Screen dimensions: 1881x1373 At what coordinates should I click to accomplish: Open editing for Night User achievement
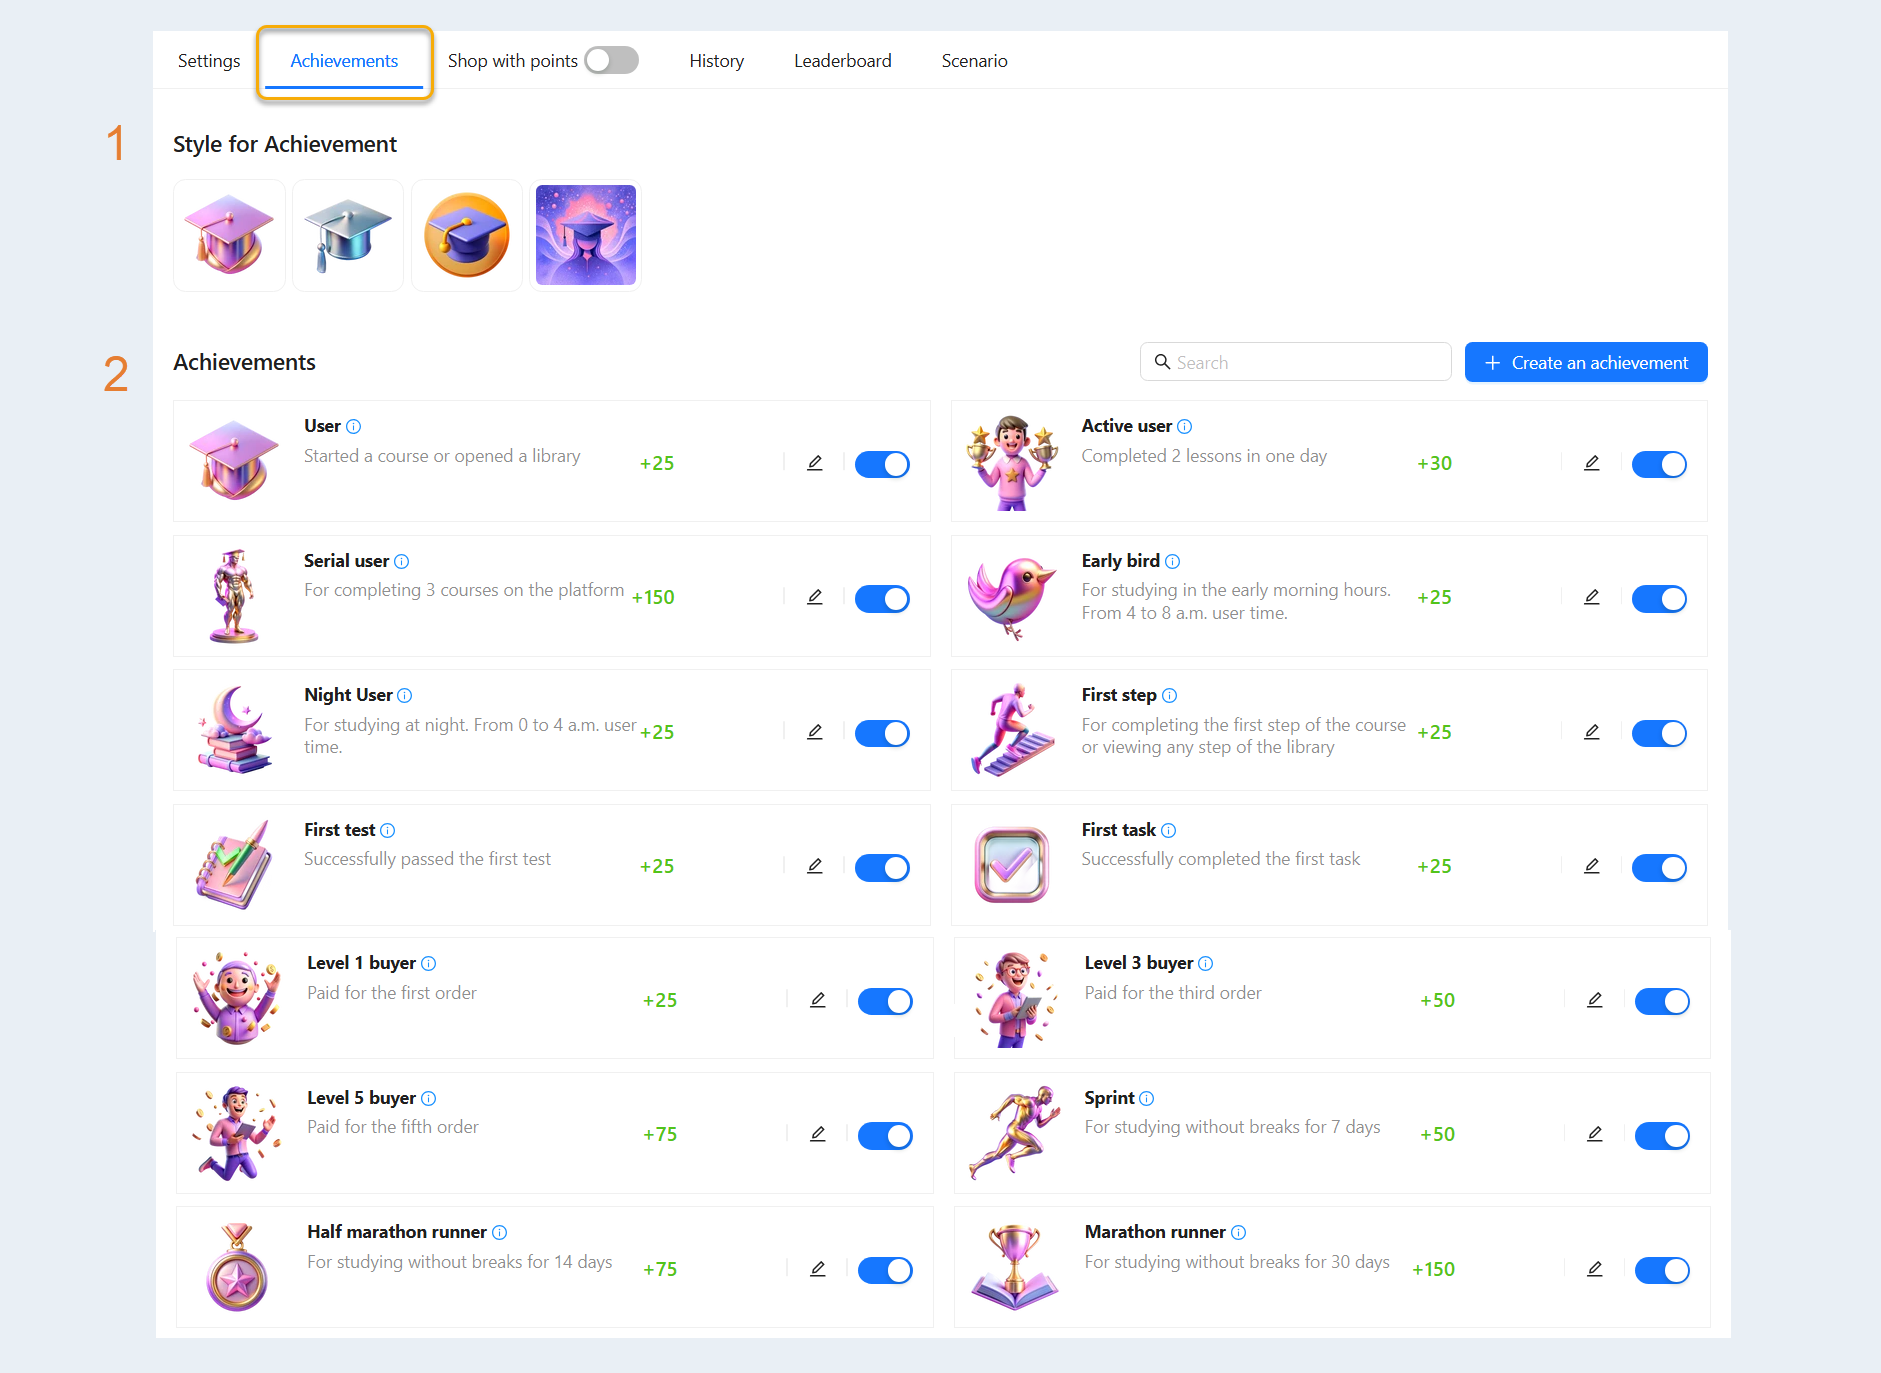pyautogui.click(x=815, y=732)
